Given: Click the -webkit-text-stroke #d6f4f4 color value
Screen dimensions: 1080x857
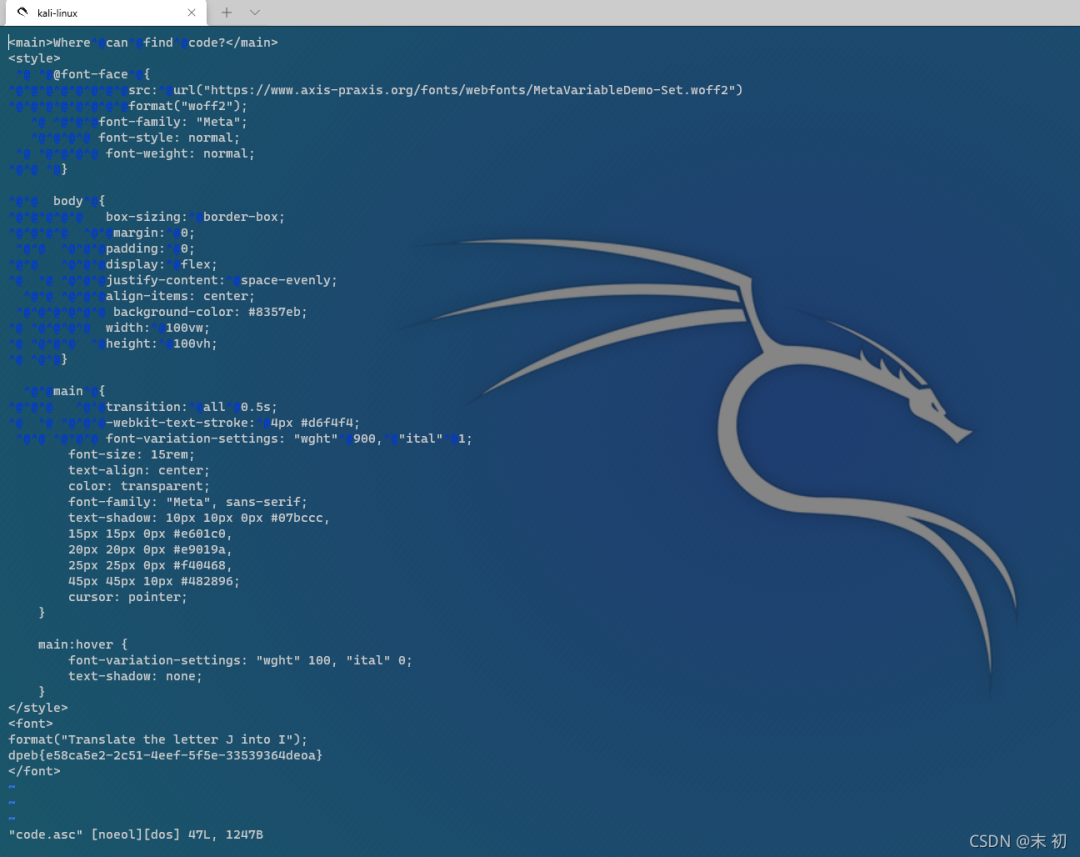Looking at the screenshot, I should click(330, 423).
